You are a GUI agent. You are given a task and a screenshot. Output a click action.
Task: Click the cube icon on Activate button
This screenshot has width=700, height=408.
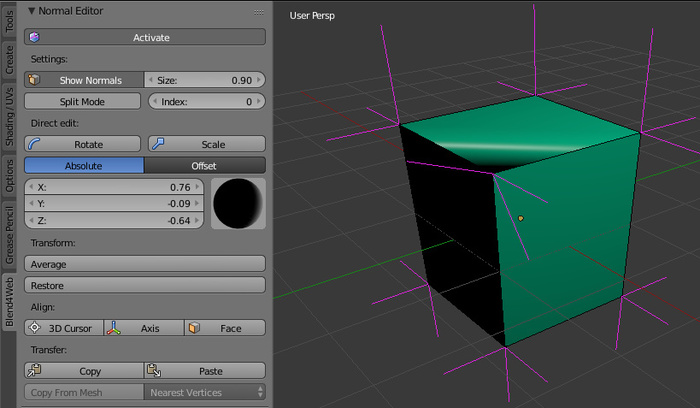pos(34,37)
